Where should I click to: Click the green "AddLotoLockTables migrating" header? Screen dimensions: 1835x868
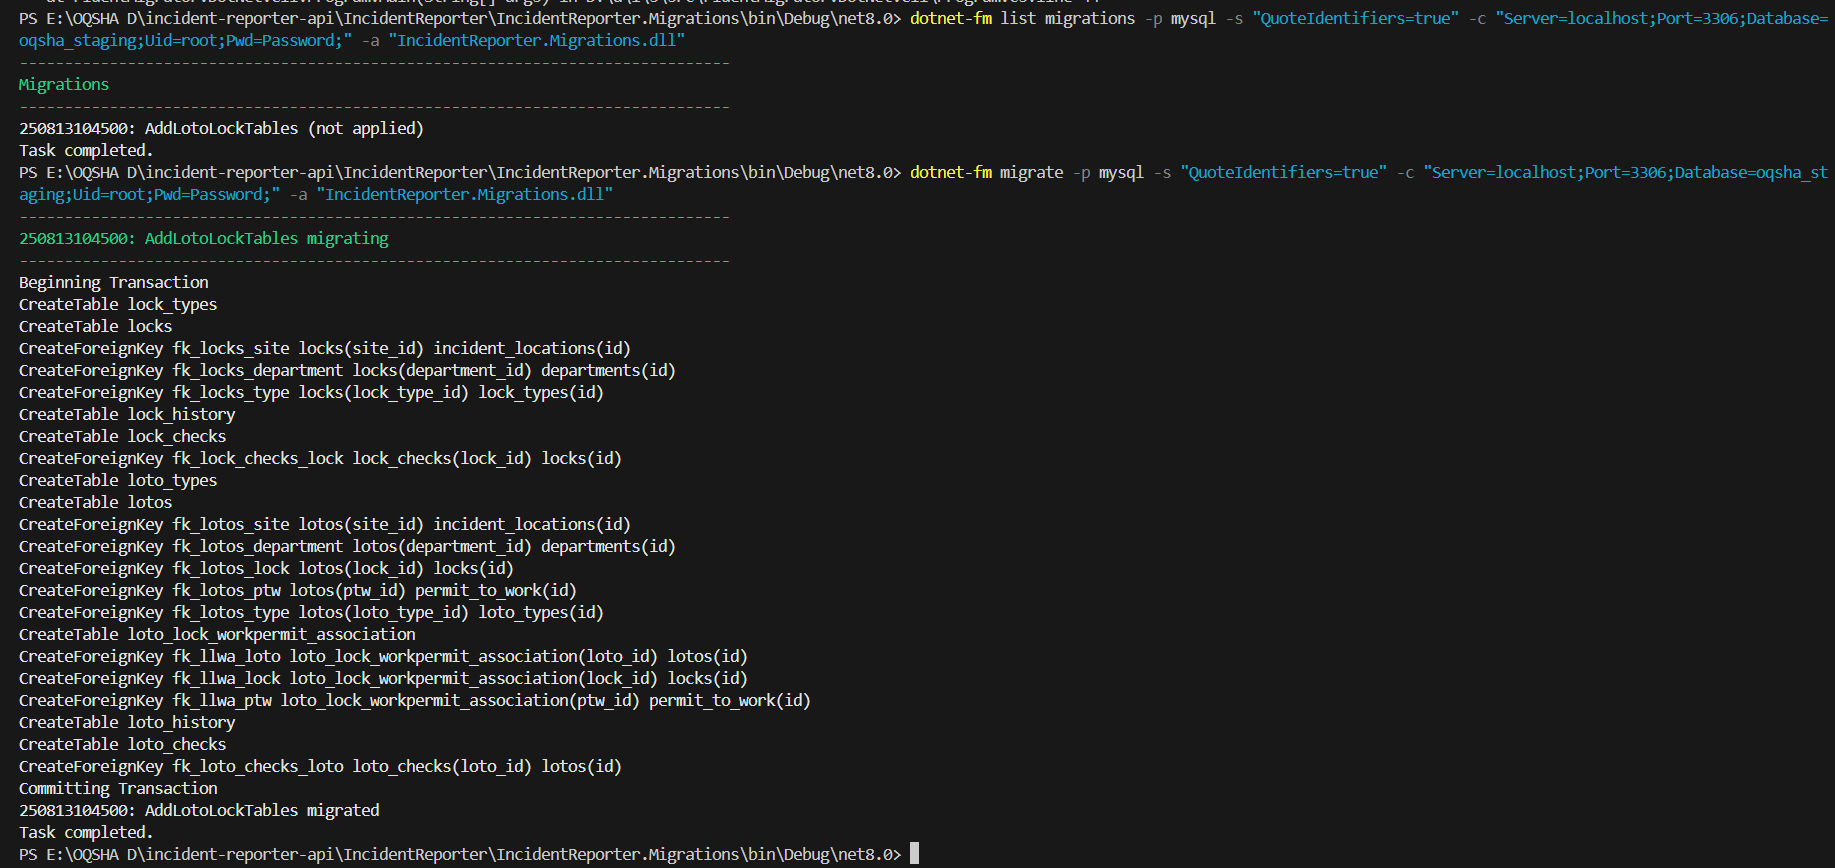point(204,239)
